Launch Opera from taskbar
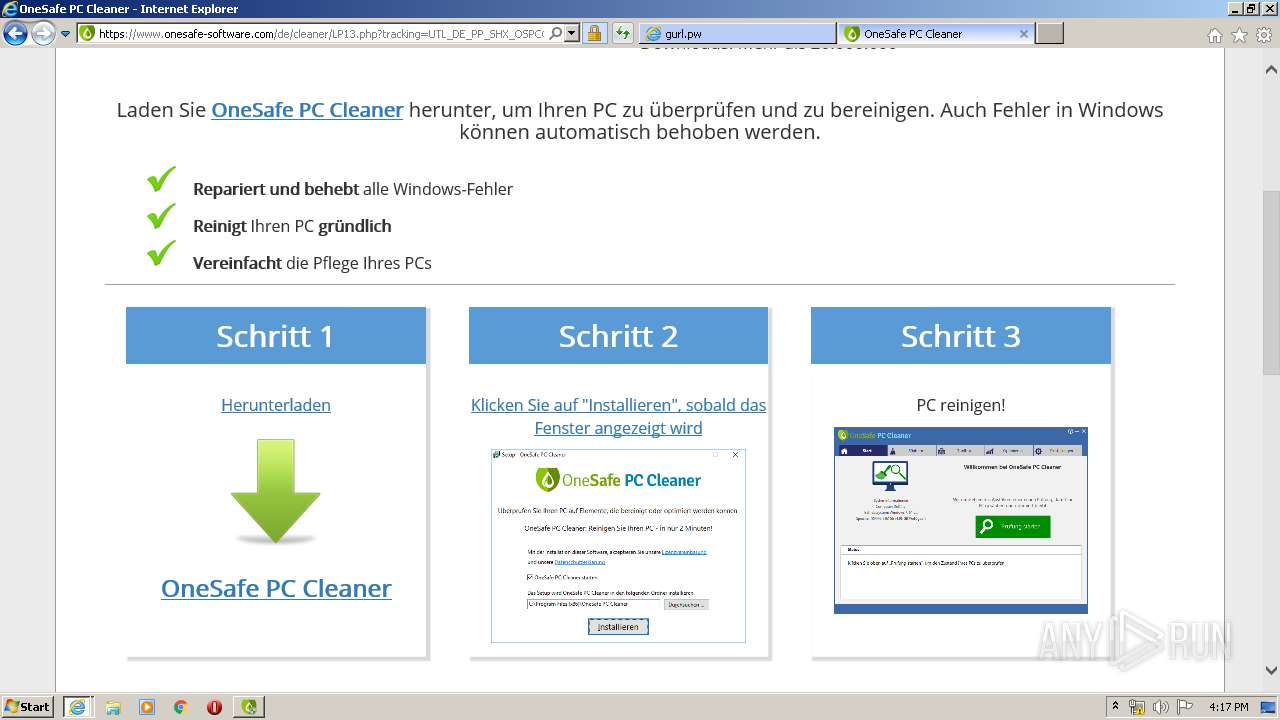This screenshot has width=1280, height=720. tap(214, 707)
